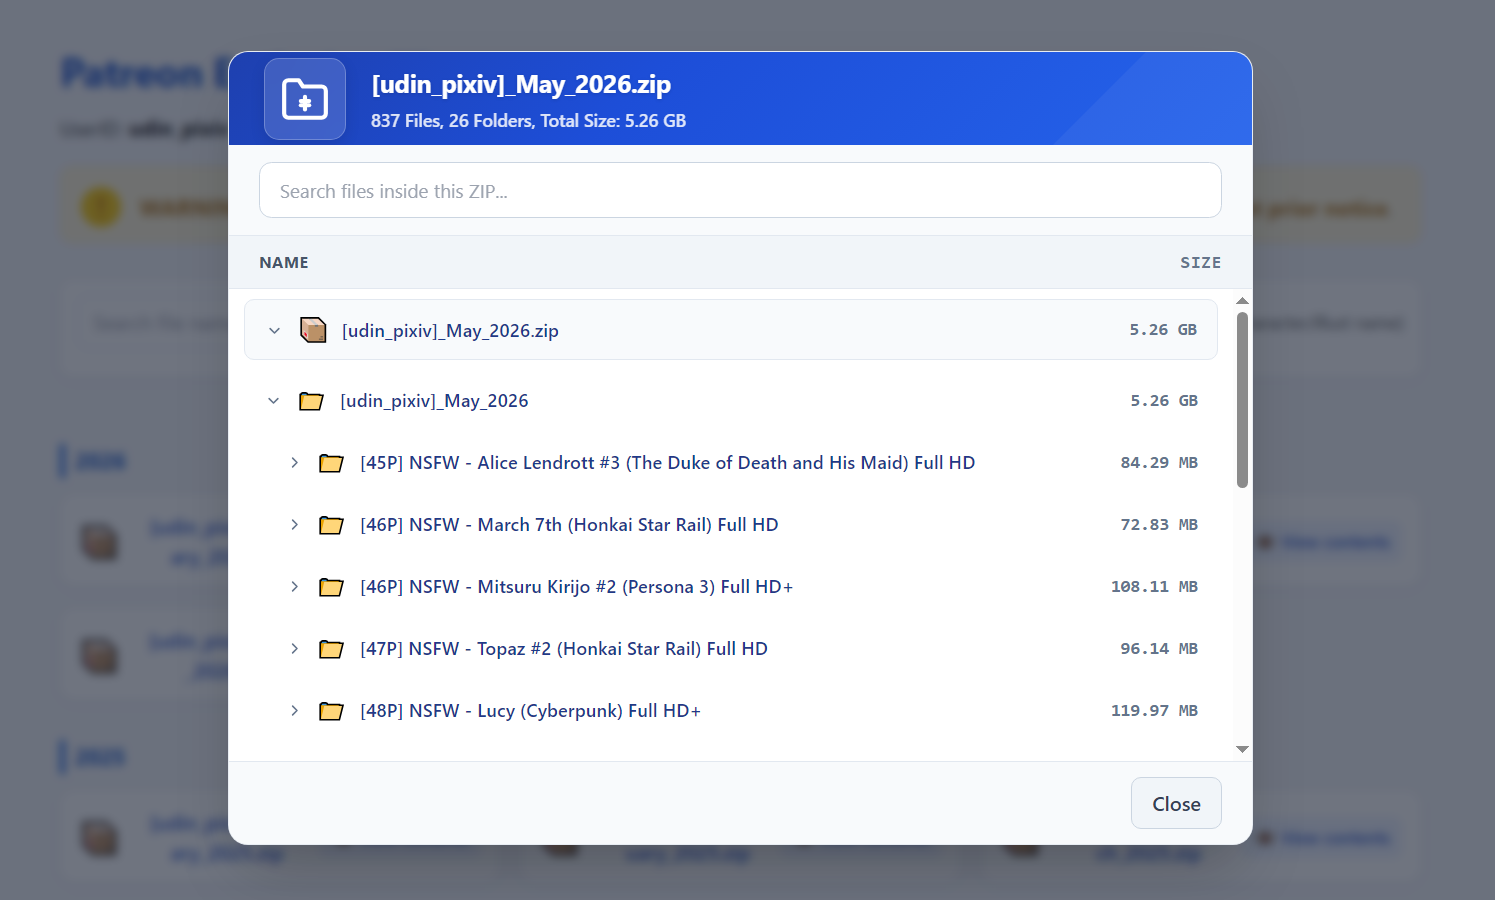Click the folder icon for March 7th
This screenshot has width=1495, height=900.
coord(331,525)
